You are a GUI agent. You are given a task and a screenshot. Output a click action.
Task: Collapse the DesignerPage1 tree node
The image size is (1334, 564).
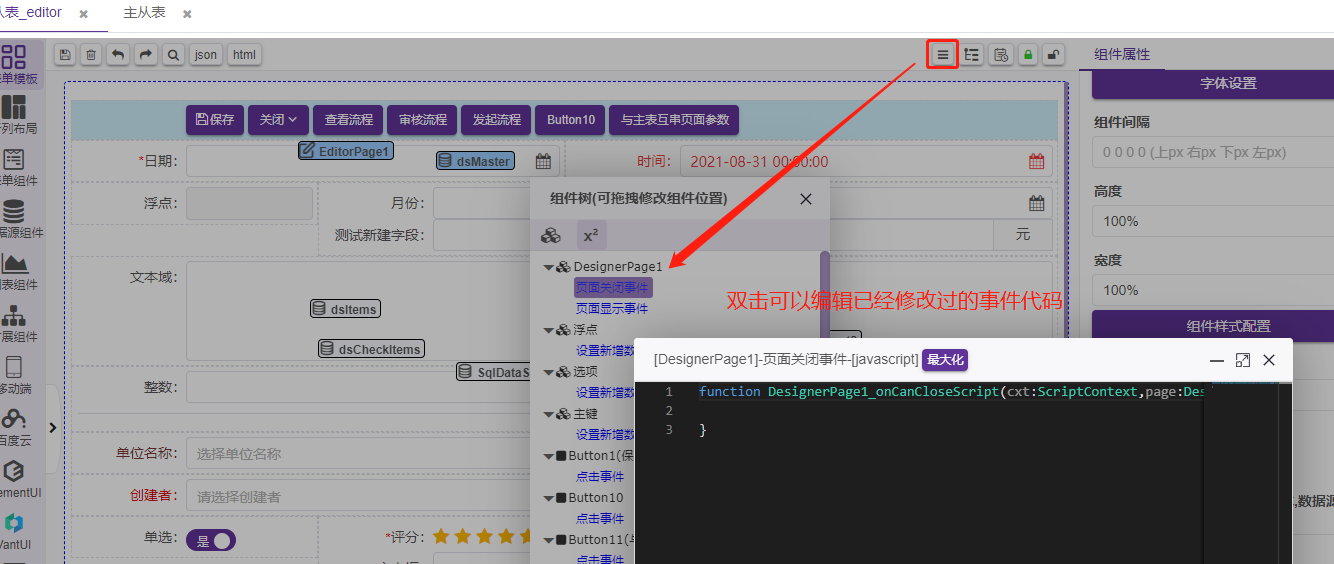click(548, 267)
